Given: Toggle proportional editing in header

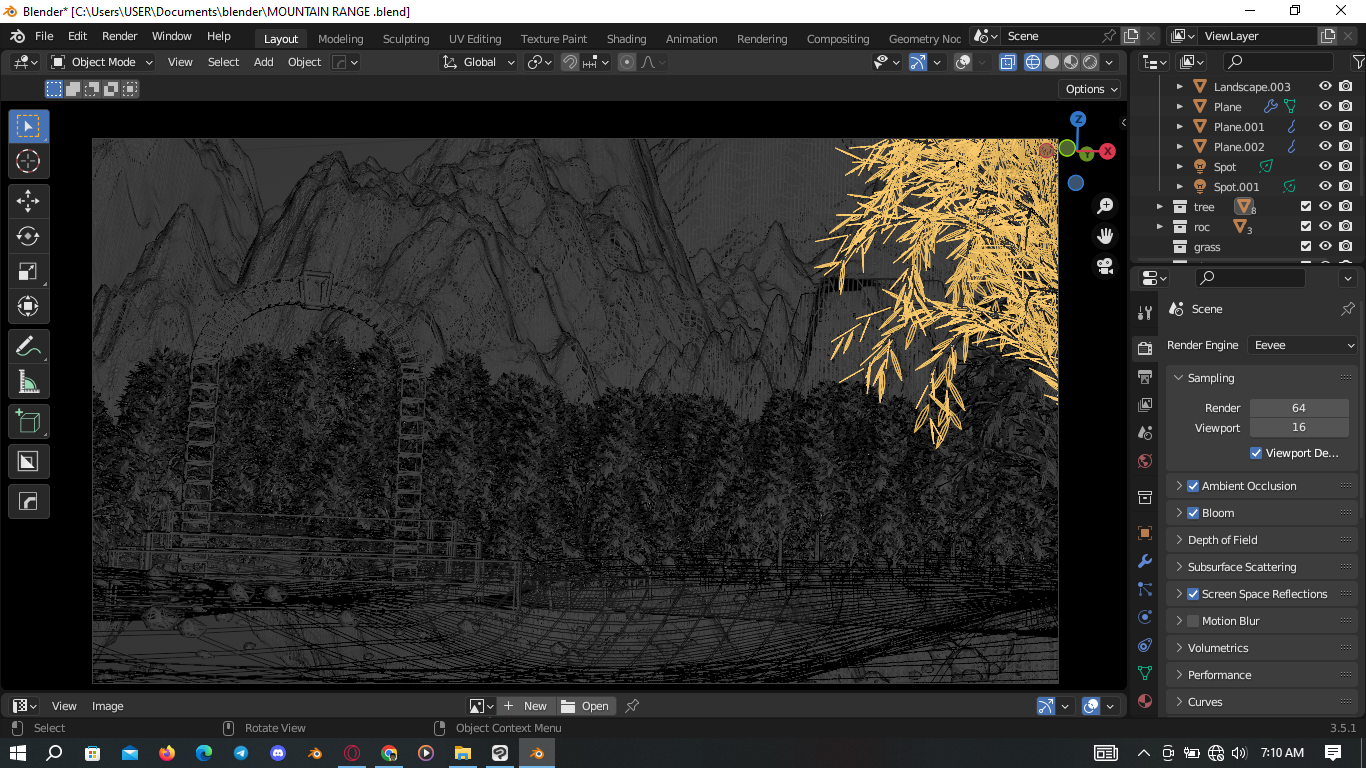Looking at the screenshot, I should (x=627, y=62).
